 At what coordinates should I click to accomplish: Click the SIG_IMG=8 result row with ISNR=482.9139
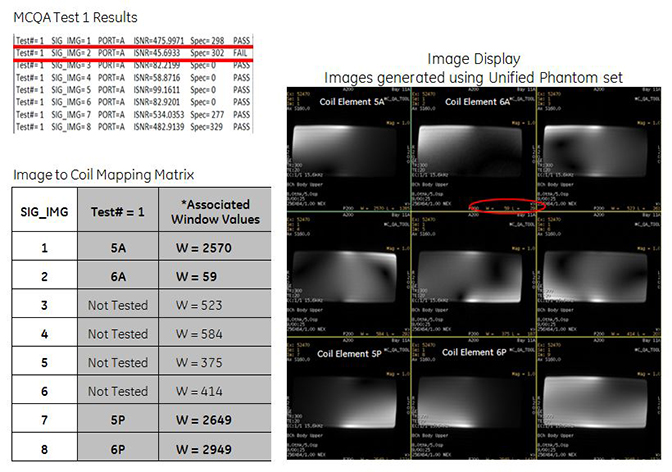coord(134,128)
